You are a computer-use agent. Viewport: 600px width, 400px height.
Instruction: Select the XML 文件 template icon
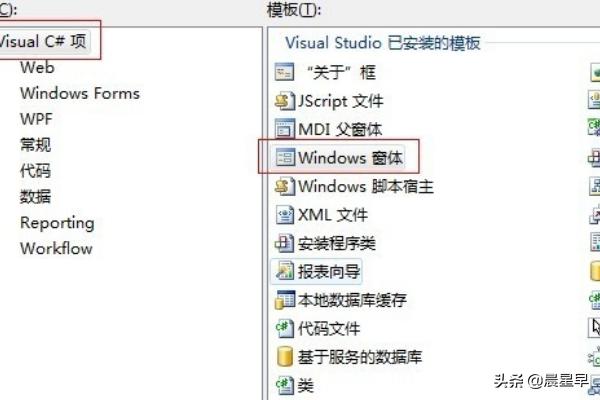point(285,215)
